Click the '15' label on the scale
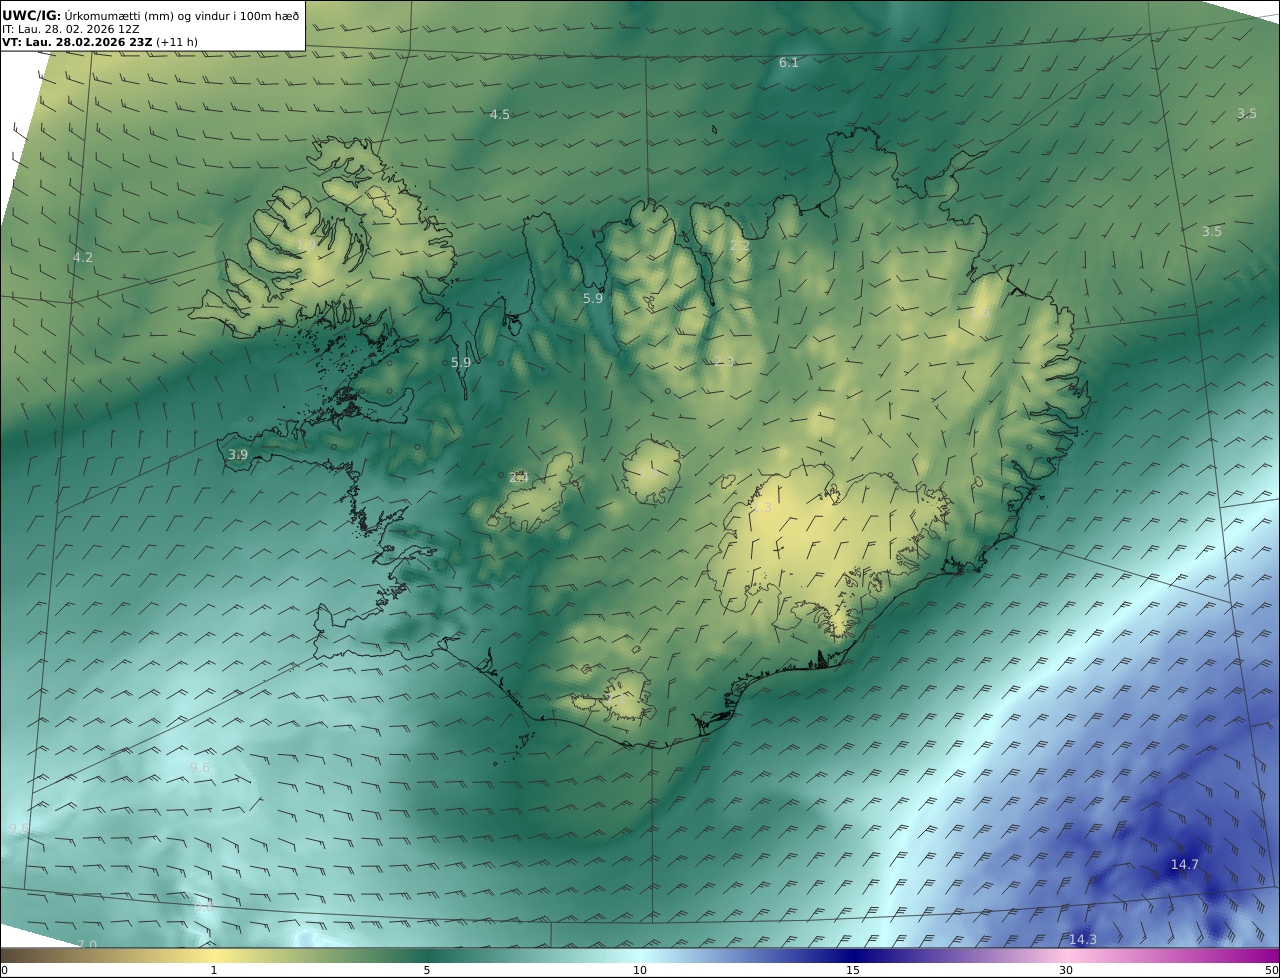 (x=853, y=970)
